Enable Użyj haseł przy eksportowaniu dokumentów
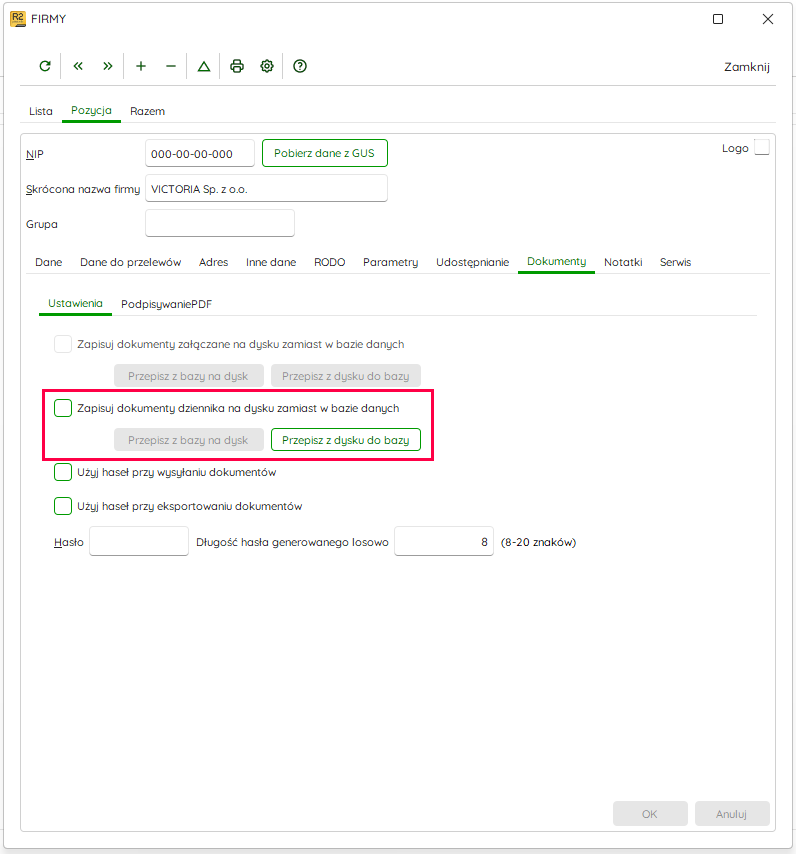Viewport: 796px width, 854px height. click(63, 506)
